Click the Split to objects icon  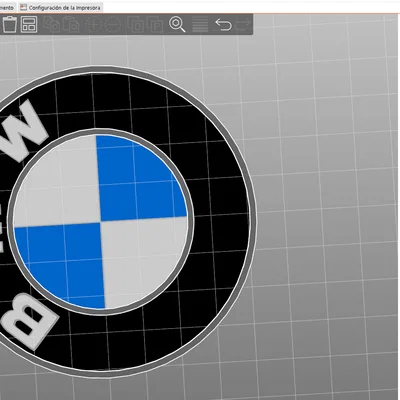tap(136, 24)
